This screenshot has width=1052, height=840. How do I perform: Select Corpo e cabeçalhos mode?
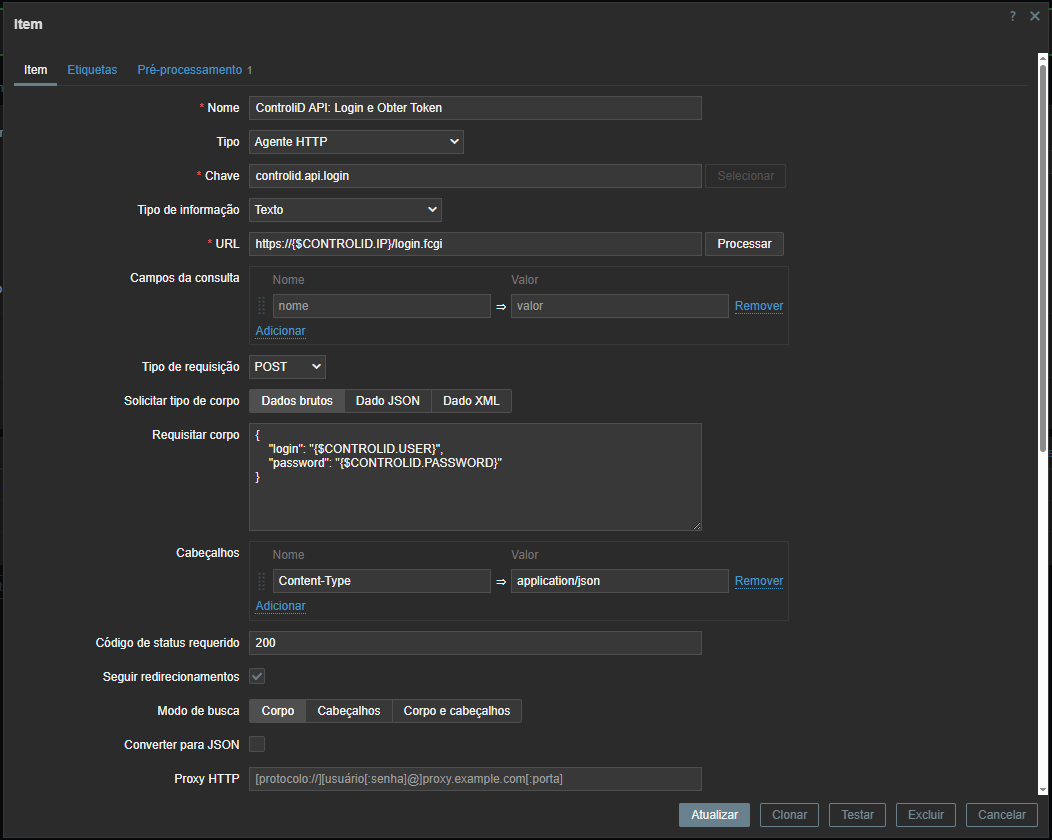click(x=456, y=711)
